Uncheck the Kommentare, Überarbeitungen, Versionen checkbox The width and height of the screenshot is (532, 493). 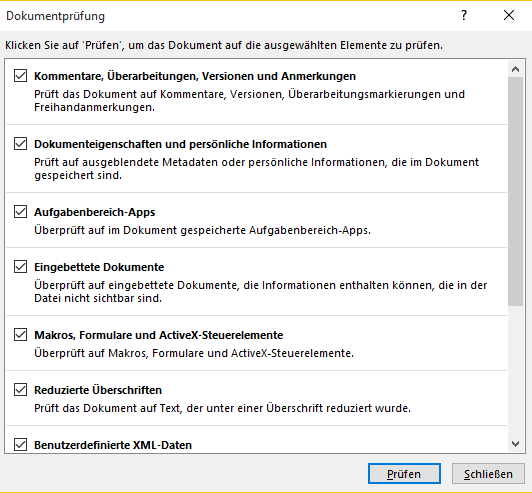point(20,76)
